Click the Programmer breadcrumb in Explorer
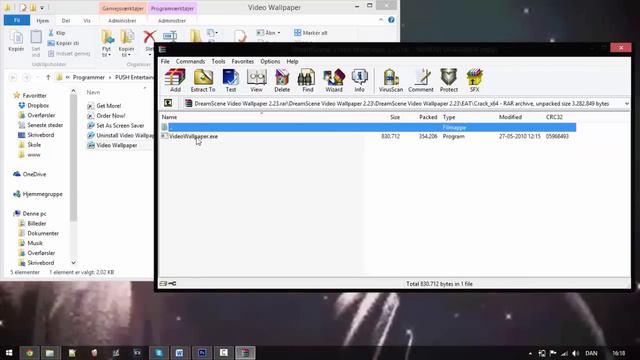This screenshot has height=360, width=640. pos(89,77)
